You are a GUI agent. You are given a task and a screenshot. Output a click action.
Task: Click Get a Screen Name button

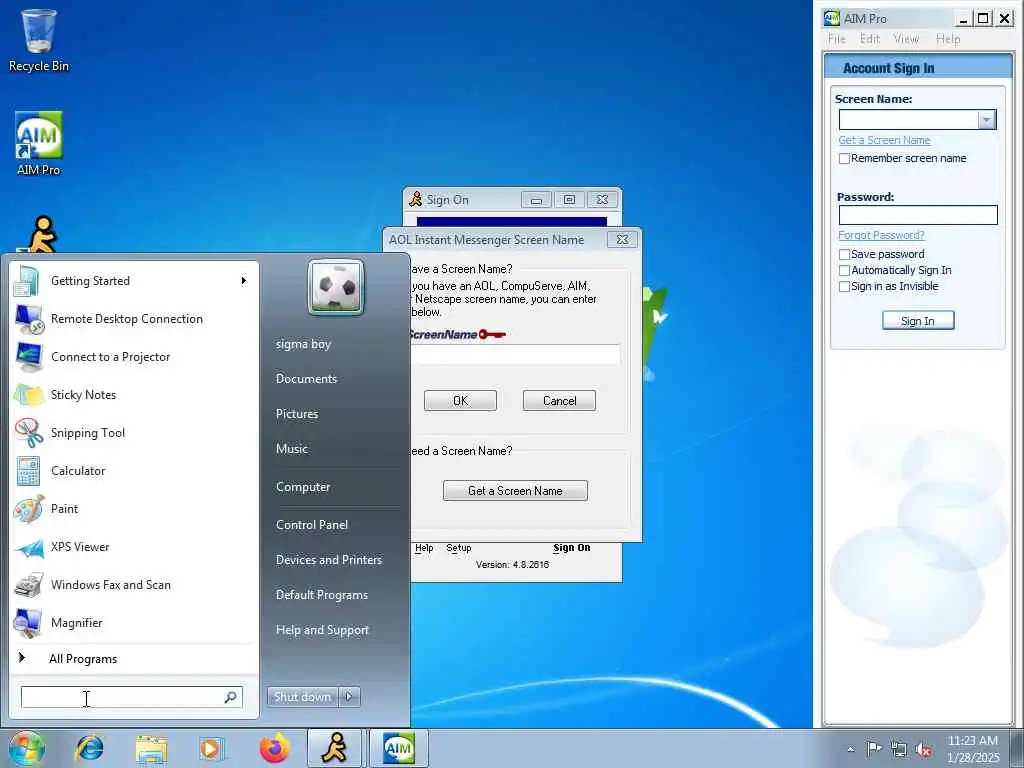(515, 490)
